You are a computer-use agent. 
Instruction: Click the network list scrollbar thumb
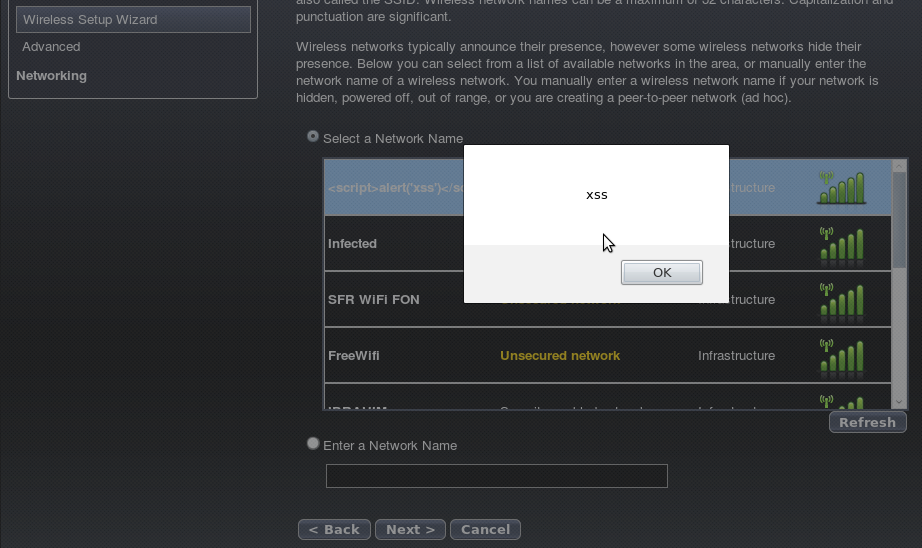899,220
